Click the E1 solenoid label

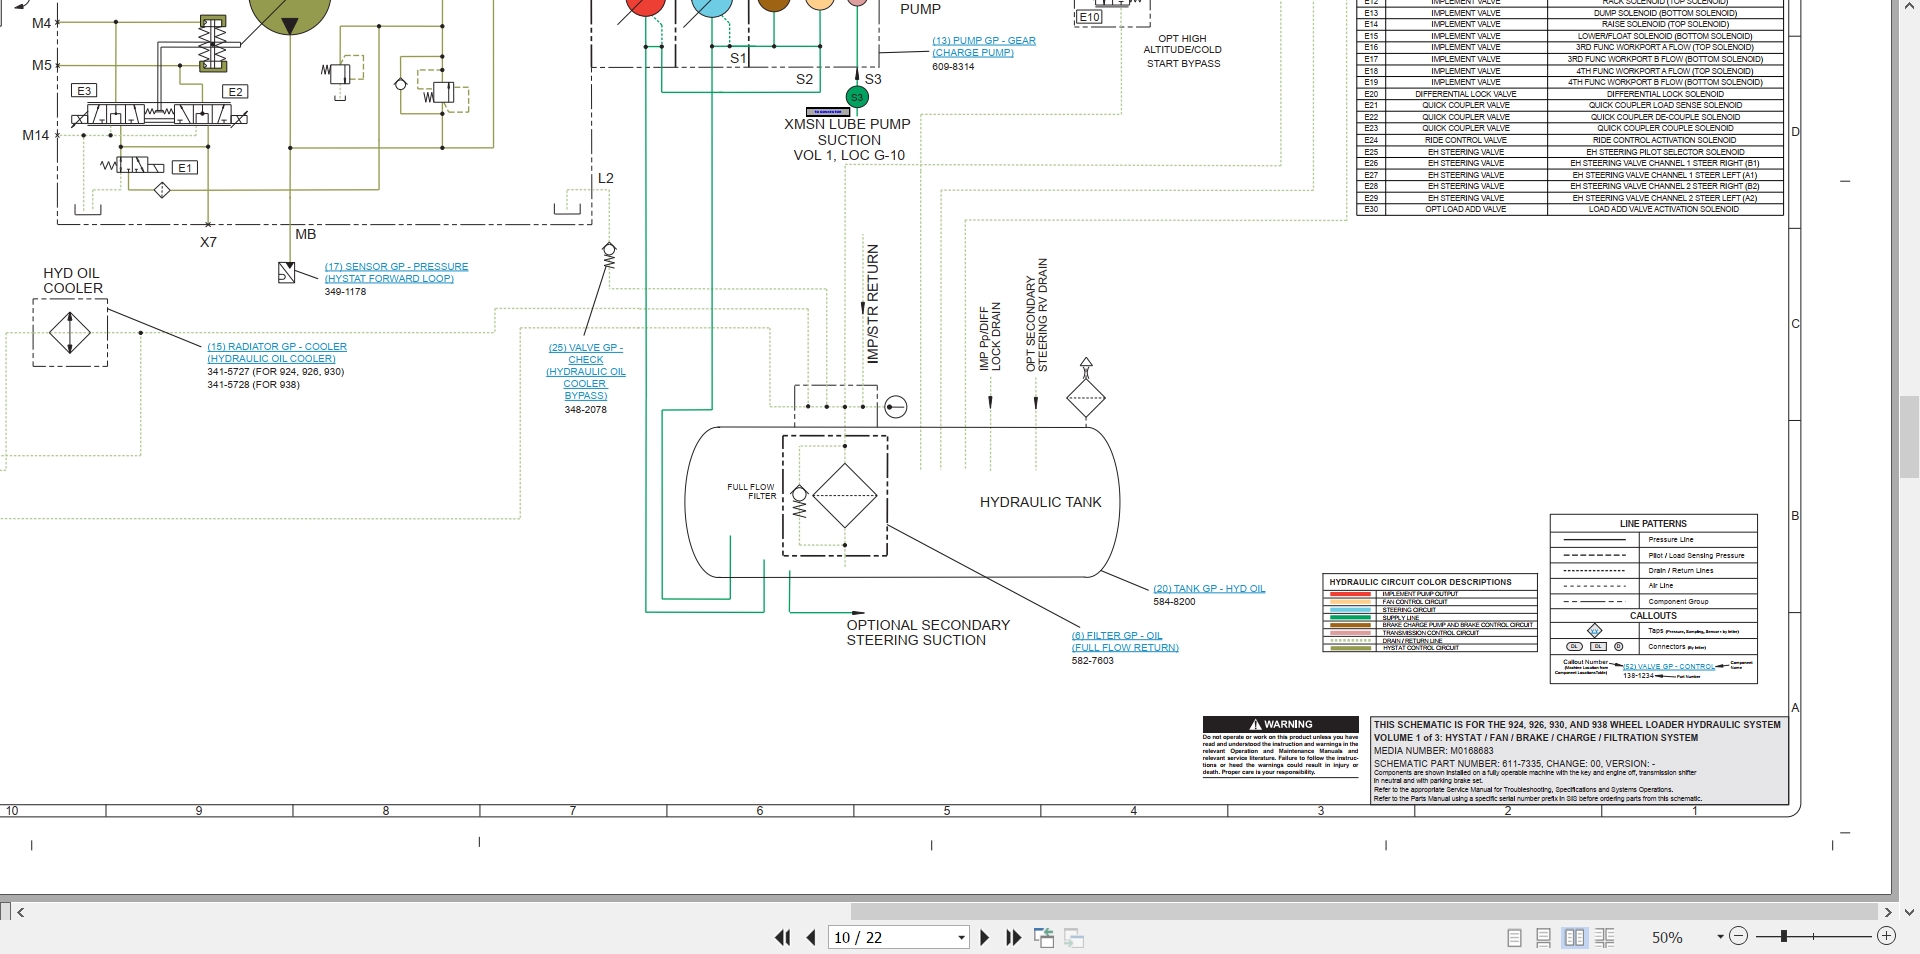pyautogui.click(x=185, y=167)
